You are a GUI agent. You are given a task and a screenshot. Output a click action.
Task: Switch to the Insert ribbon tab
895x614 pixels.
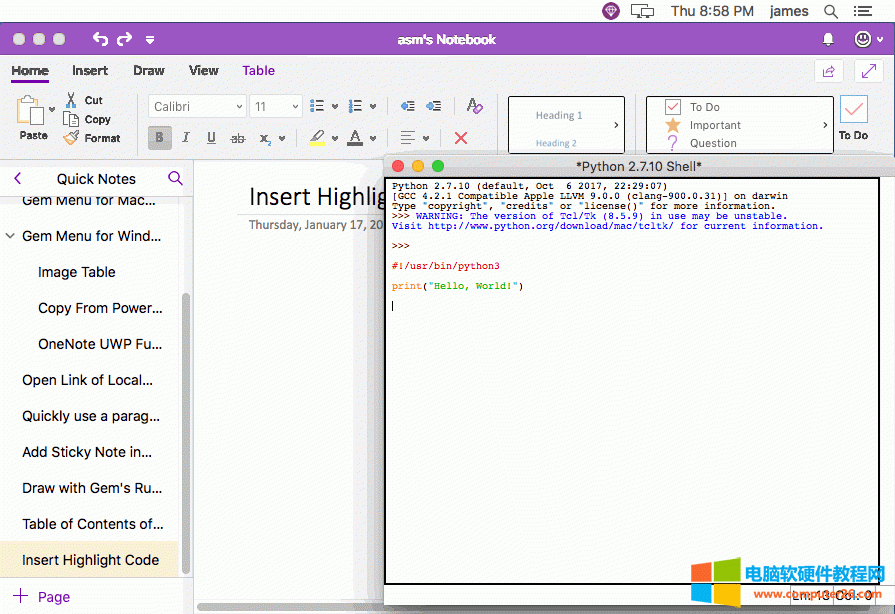(90, 70)
